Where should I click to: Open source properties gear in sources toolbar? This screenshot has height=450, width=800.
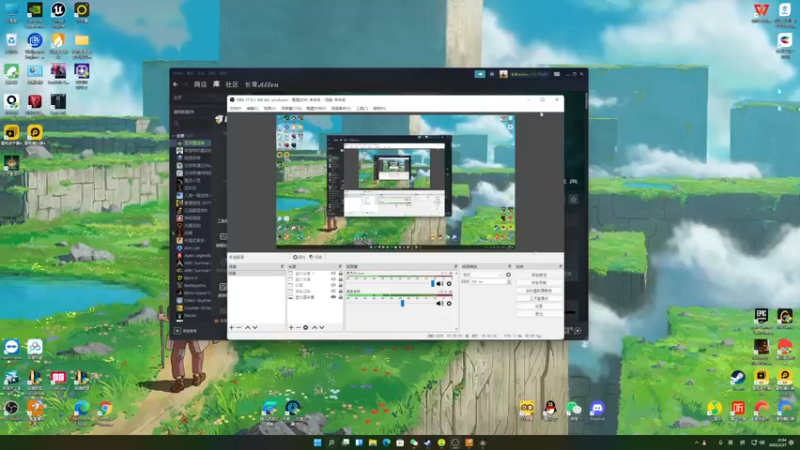tap(306, 328)
